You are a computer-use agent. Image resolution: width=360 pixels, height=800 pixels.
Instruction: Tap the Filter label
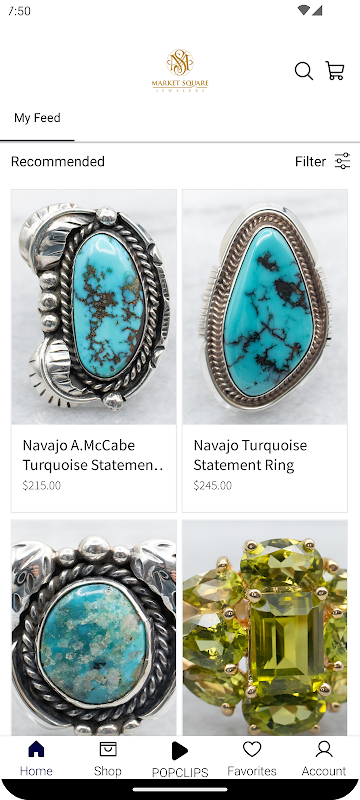pos(310,162)
